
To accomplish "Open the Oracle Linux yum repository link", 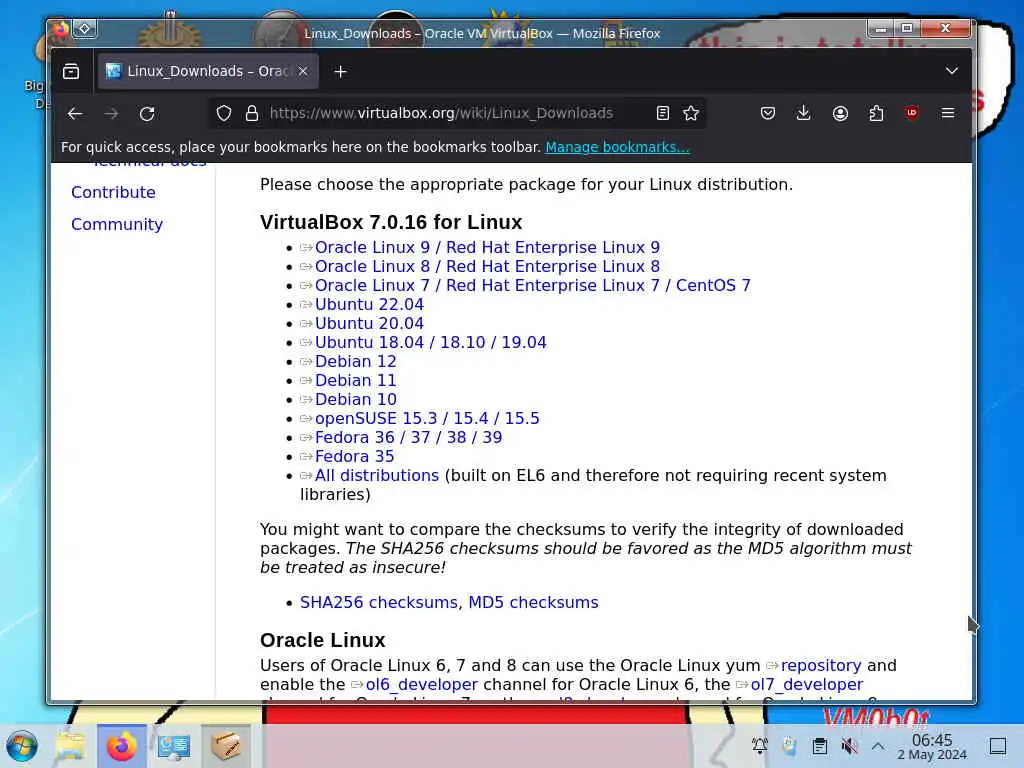I will [x=821, y=665].
